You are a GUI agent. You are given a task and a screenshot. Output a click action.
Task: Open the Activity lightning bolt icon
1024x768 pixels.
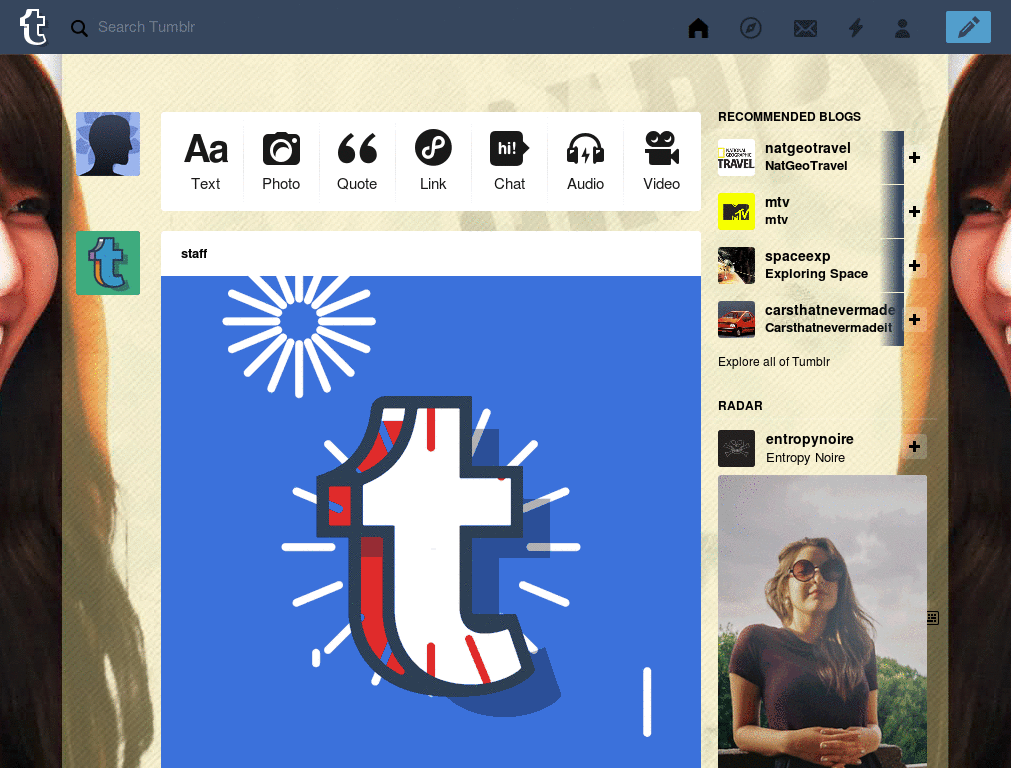[x=856, y=28]
